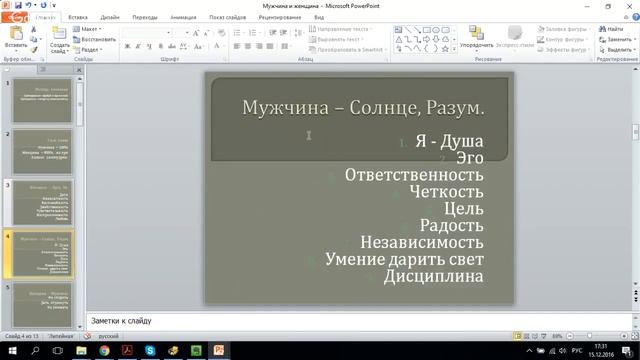Clear all formatting eraser icon
The height and width of the screenshot is (360, 640).
click(x=221, y=33)
